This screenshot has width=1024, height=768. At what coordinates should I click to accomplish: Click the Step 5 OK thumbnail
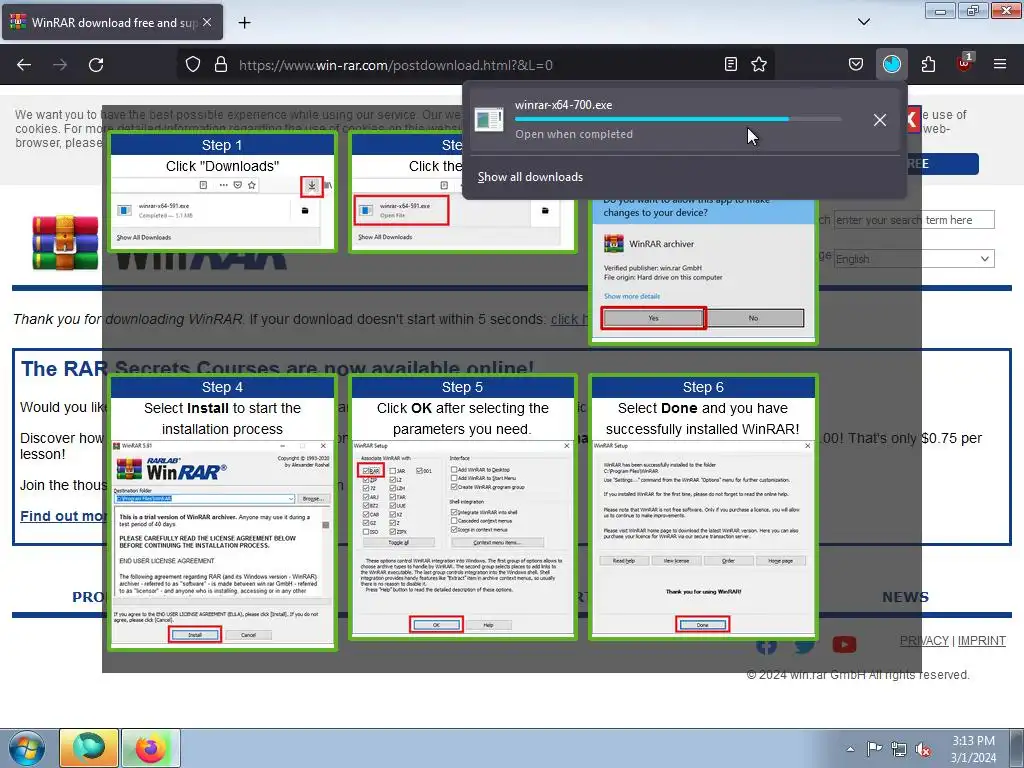pyautogui.click(x=462, y=507)
